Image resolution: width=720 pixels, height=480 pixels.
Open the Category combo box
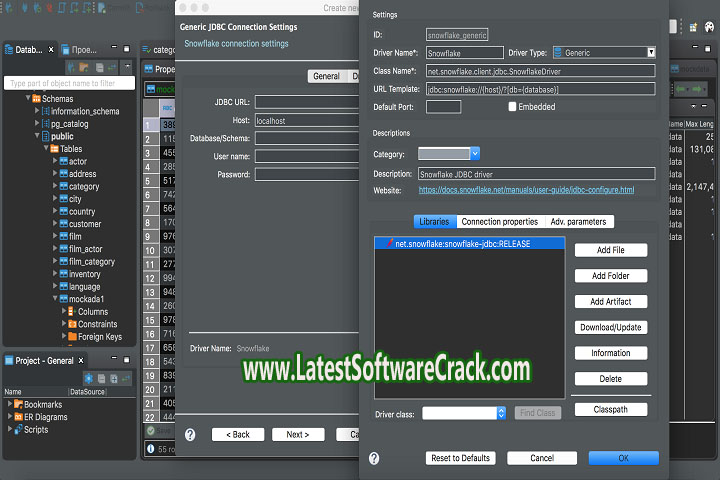click(474, 154)
